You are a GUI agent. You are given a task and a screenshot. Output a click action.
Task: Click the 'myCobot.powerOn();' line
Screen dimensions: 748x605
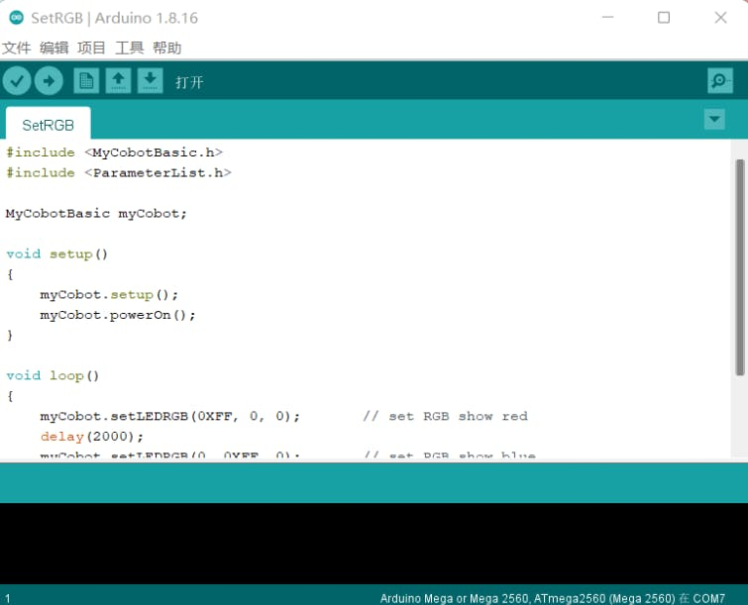point(117,315)
